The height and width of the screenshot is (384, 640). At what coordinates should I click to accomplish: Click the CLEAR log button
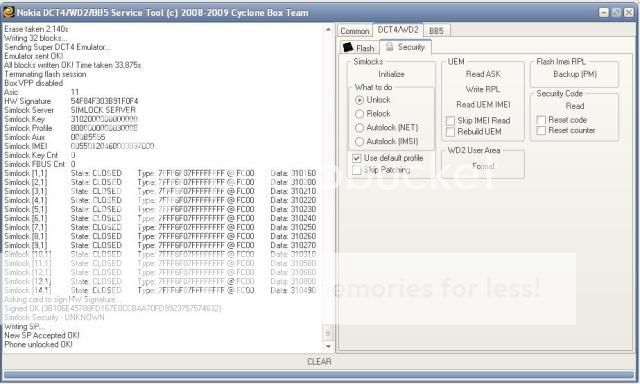point(319,362)
